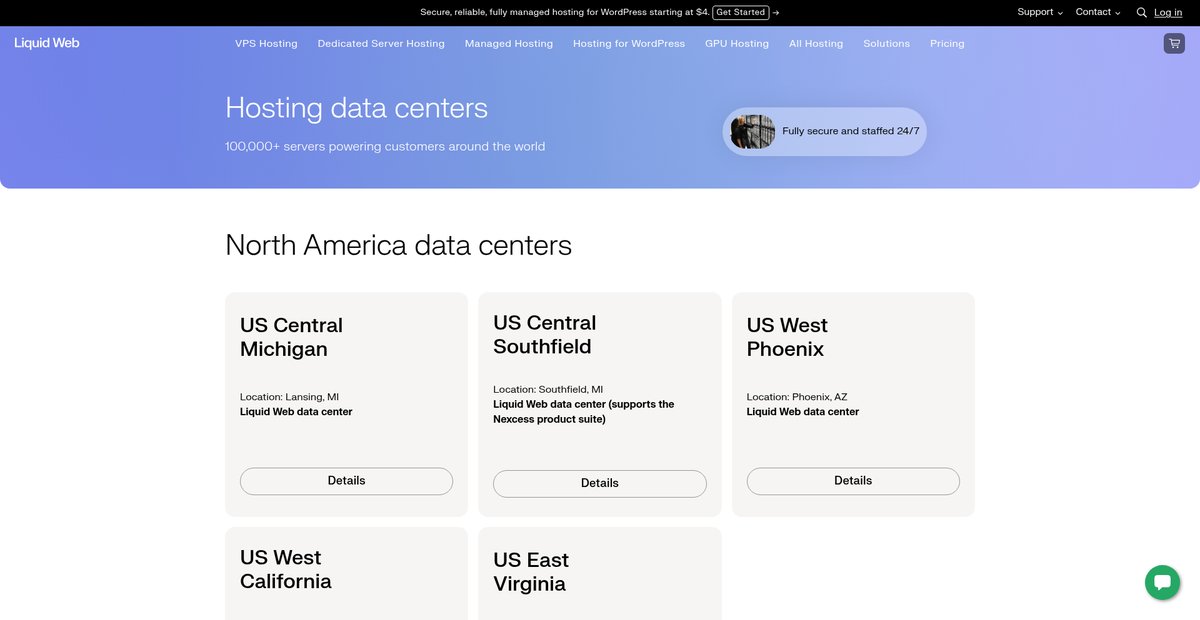Click Get Started in top banner
1200x620 pixels.
click(741, 12)
